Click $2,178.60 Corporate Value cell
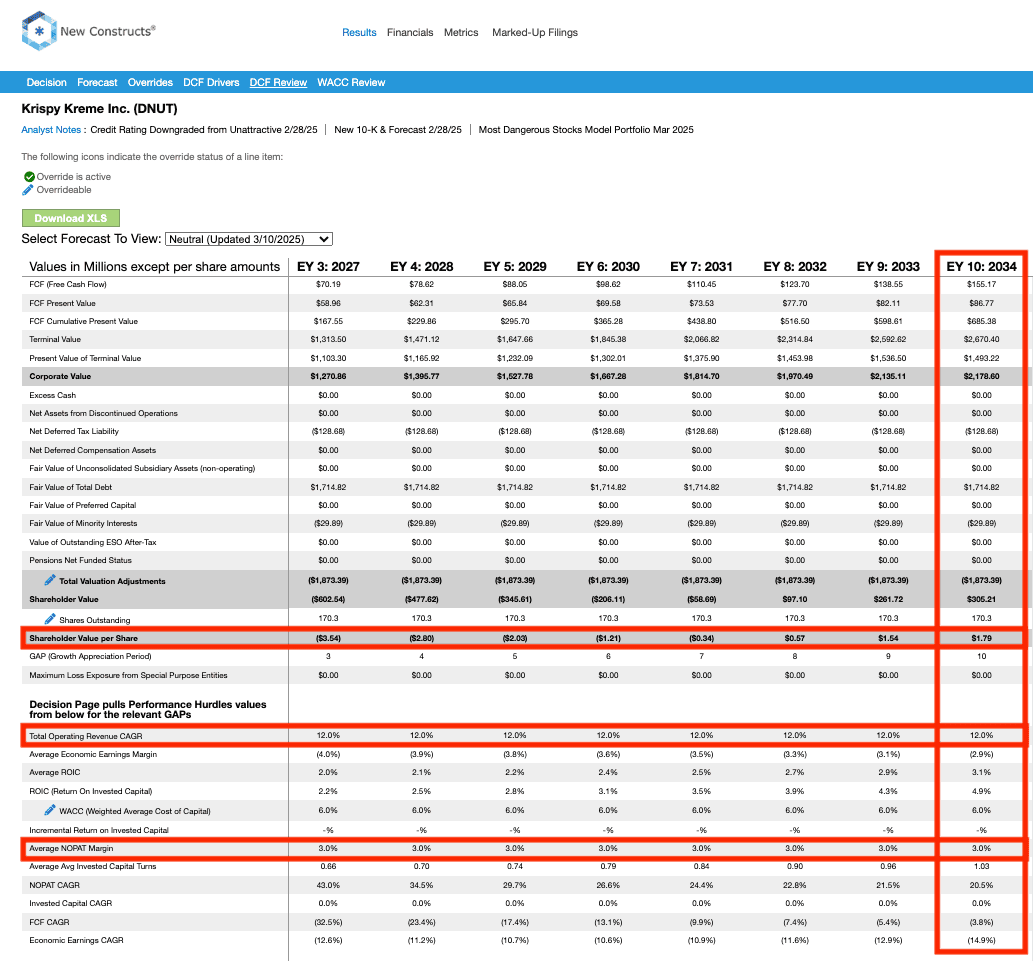1033x961 pixels. tap(981, 376)
